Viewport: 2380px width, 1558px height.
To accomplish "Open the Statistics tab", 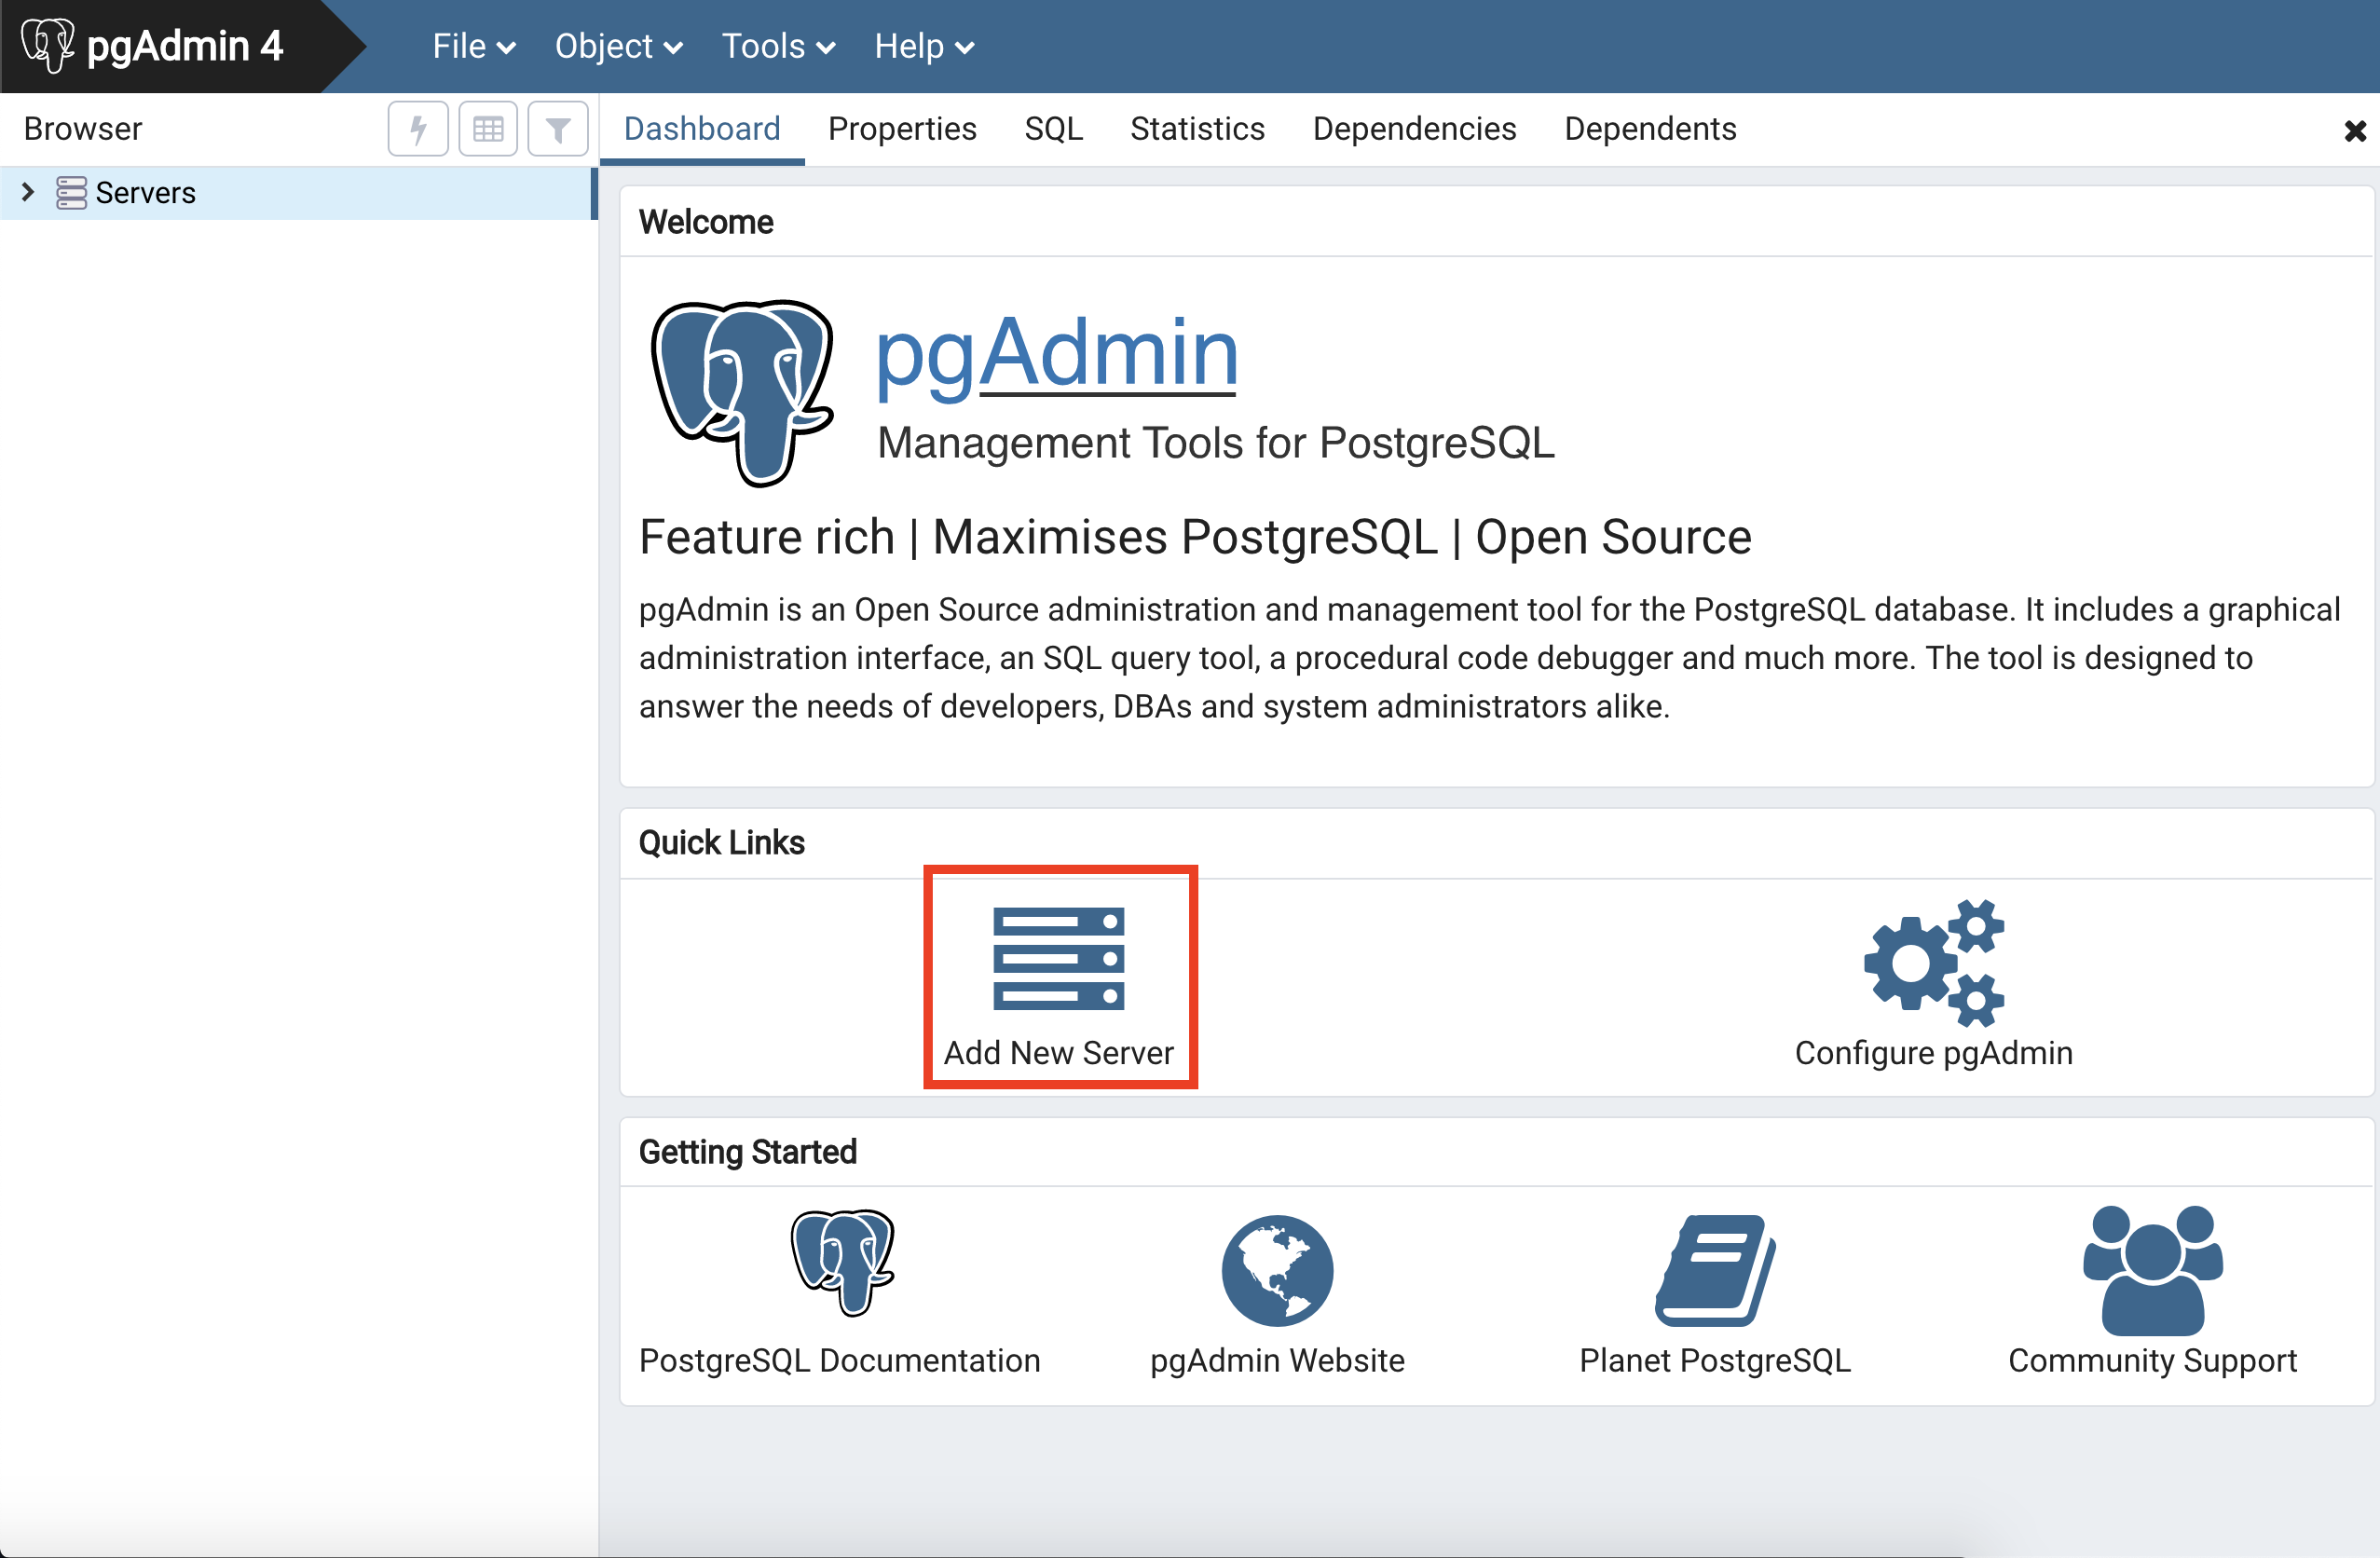I will (x=1197, y=129).
